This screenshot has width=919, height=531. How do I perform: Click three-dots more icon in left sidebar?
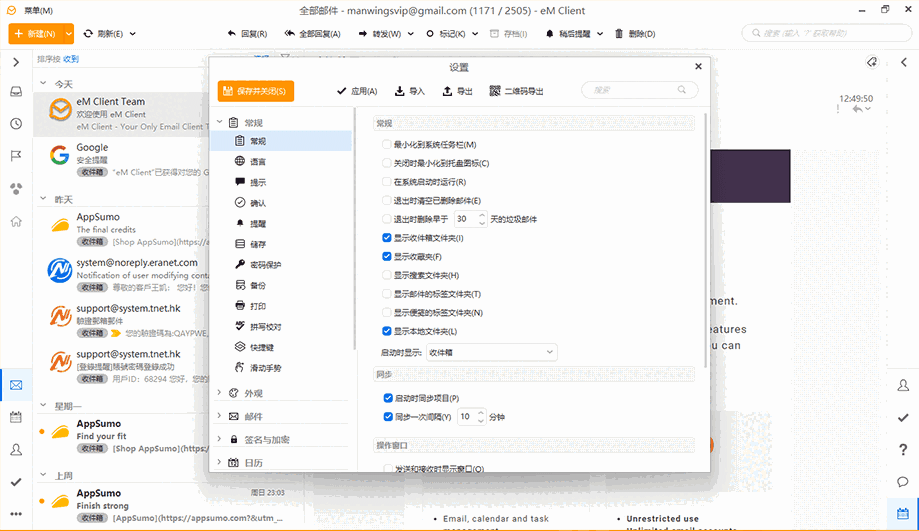(x=16, y=514)
